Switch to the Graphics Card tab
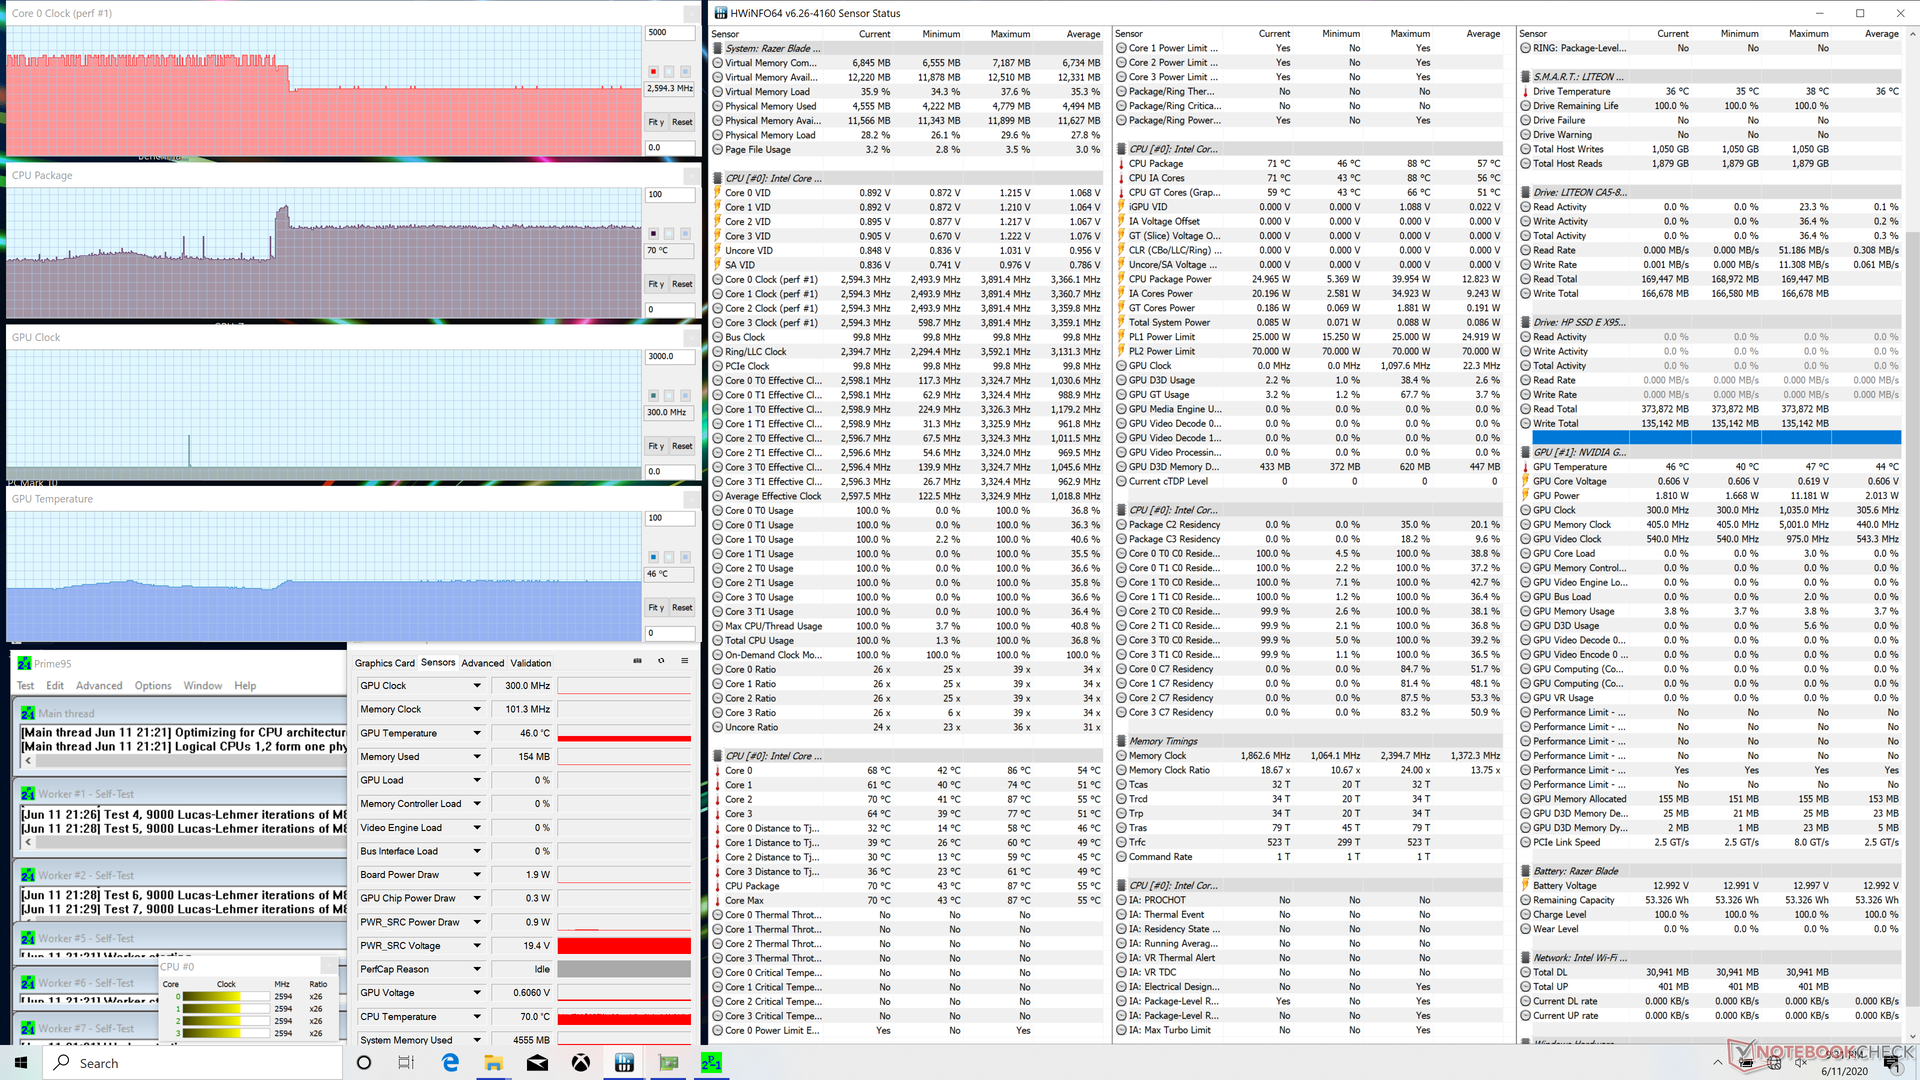The height and width of the screenshot is (1080, 1920). 384,663
